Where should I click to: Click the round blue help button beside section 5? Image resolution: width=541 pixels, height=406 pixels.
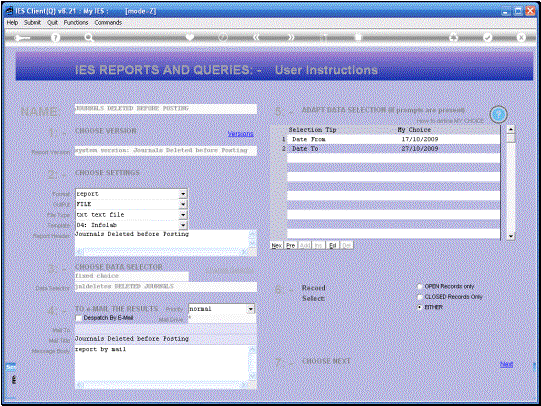[x=498, y=114]
